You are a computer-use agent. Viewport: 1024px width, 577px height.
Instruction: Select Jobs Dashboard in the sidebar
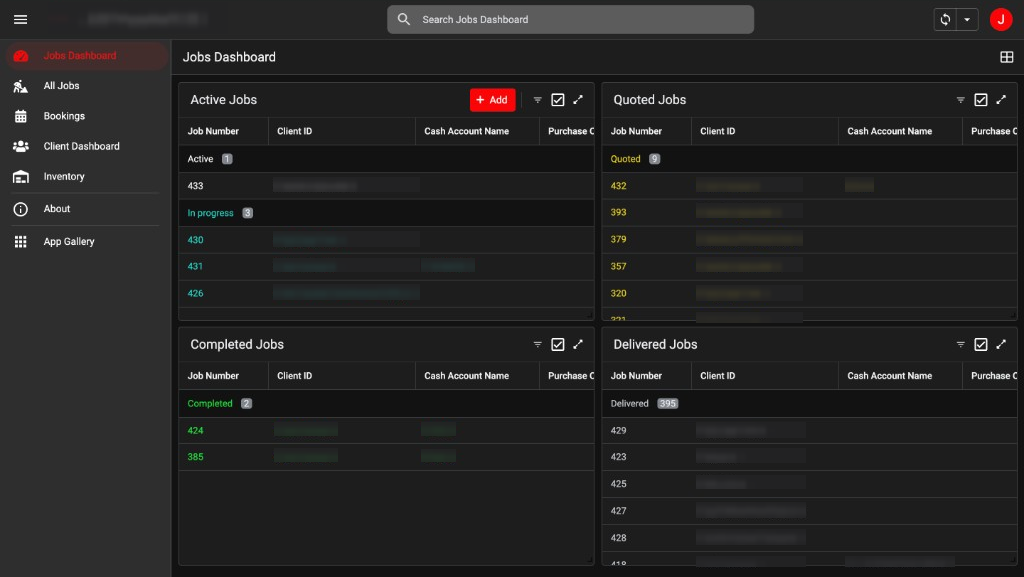[x=86, y=56]
